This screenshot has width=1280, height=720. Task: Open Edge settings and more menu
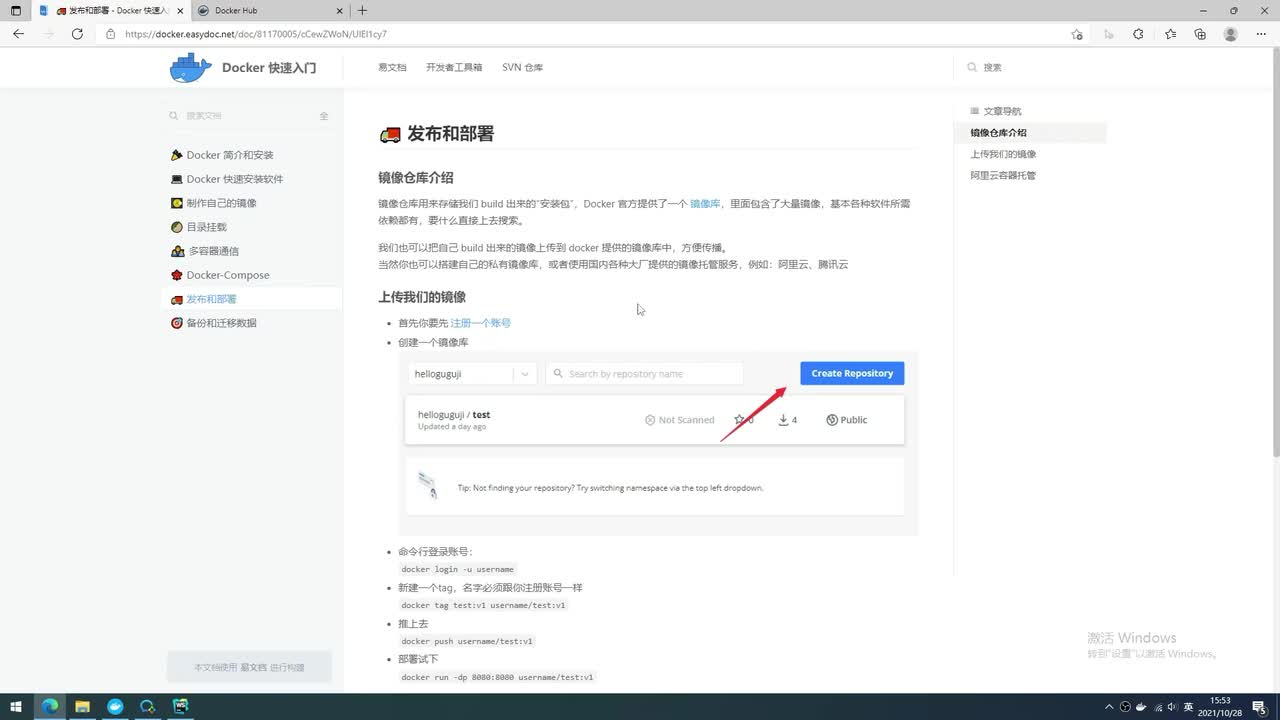click(1261, 34)
